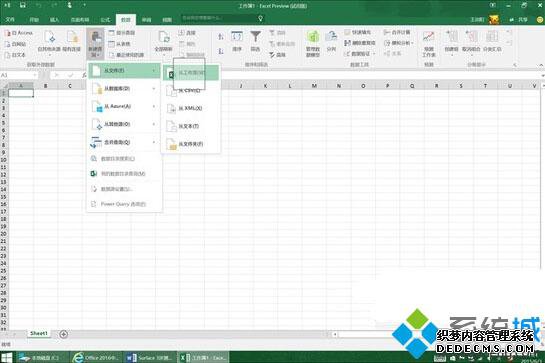The width and height of the screenshot is (545, 363).
Task: Select From Azure menu item
Action: point(124,106)
